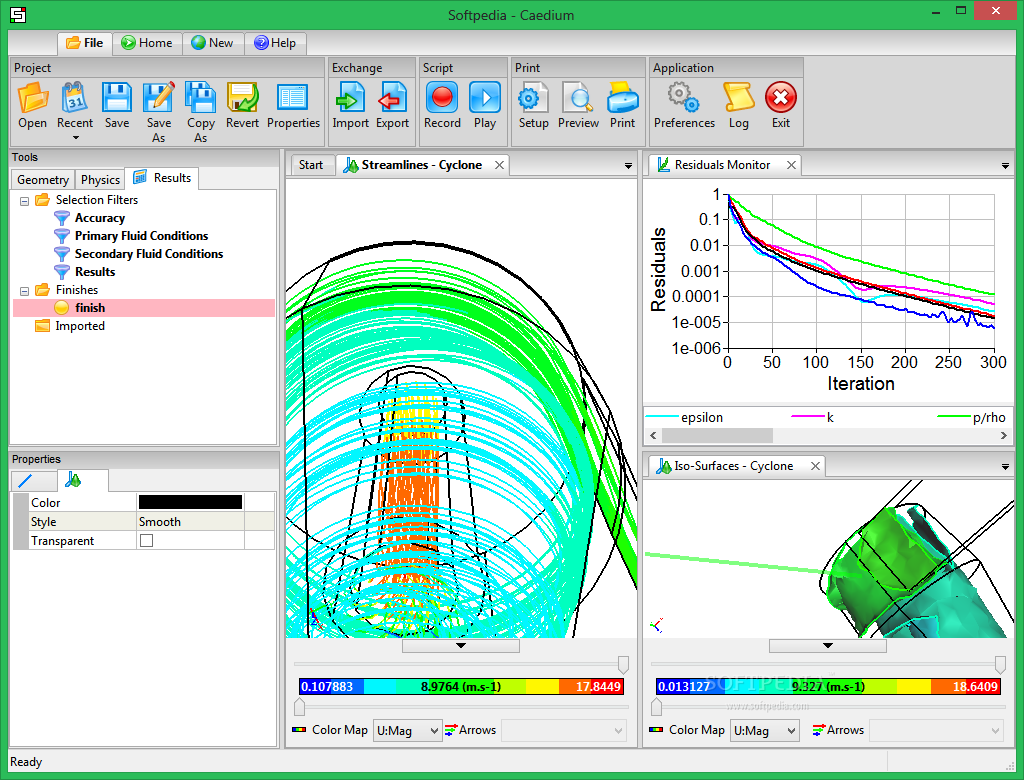This screenshot has width=1024, height=780.
Task: Save the project with Save icon
Action: pos(117,98)
